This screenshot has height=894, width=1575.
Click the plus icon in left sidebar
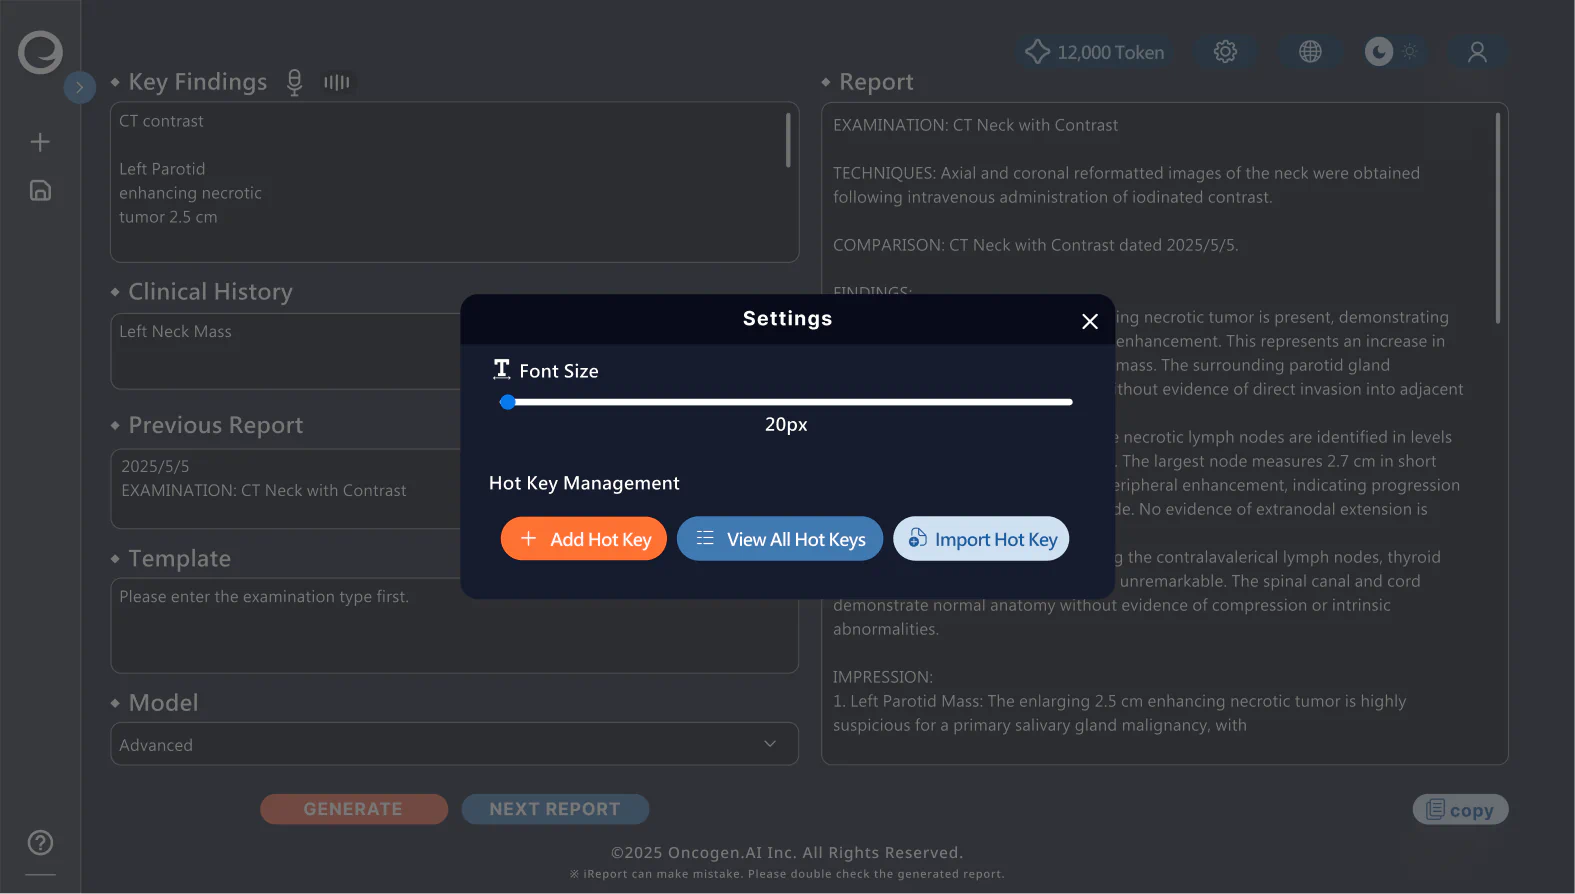point(40,142)
